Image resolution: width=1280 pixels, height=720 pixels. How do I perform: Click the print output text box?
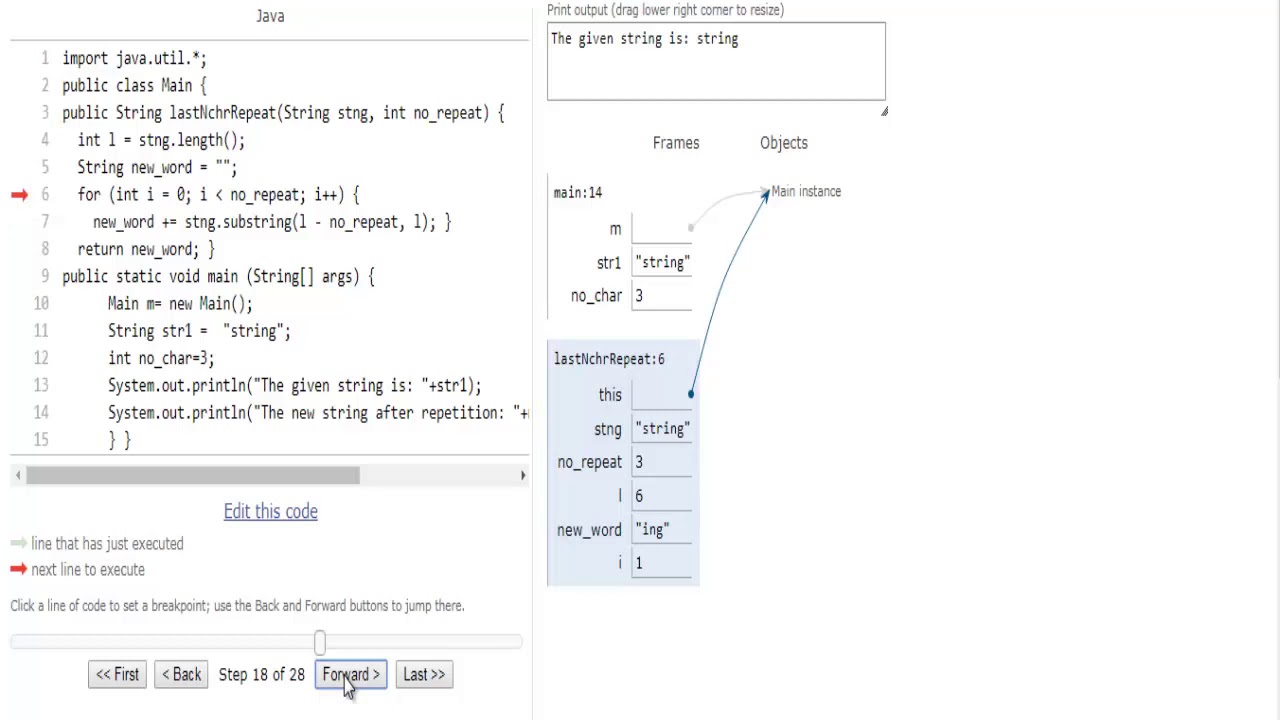click(716, 61)
